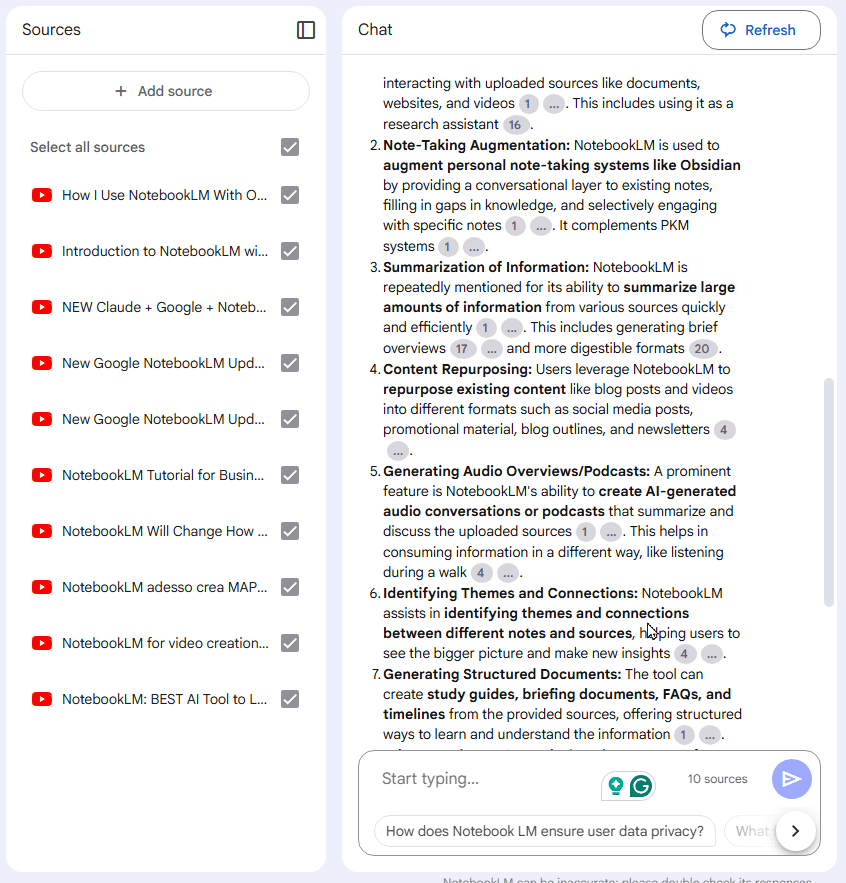Screen dimensions: 846x883
Task: Click the '10 sources' indicator
Action: coord(717,779)
